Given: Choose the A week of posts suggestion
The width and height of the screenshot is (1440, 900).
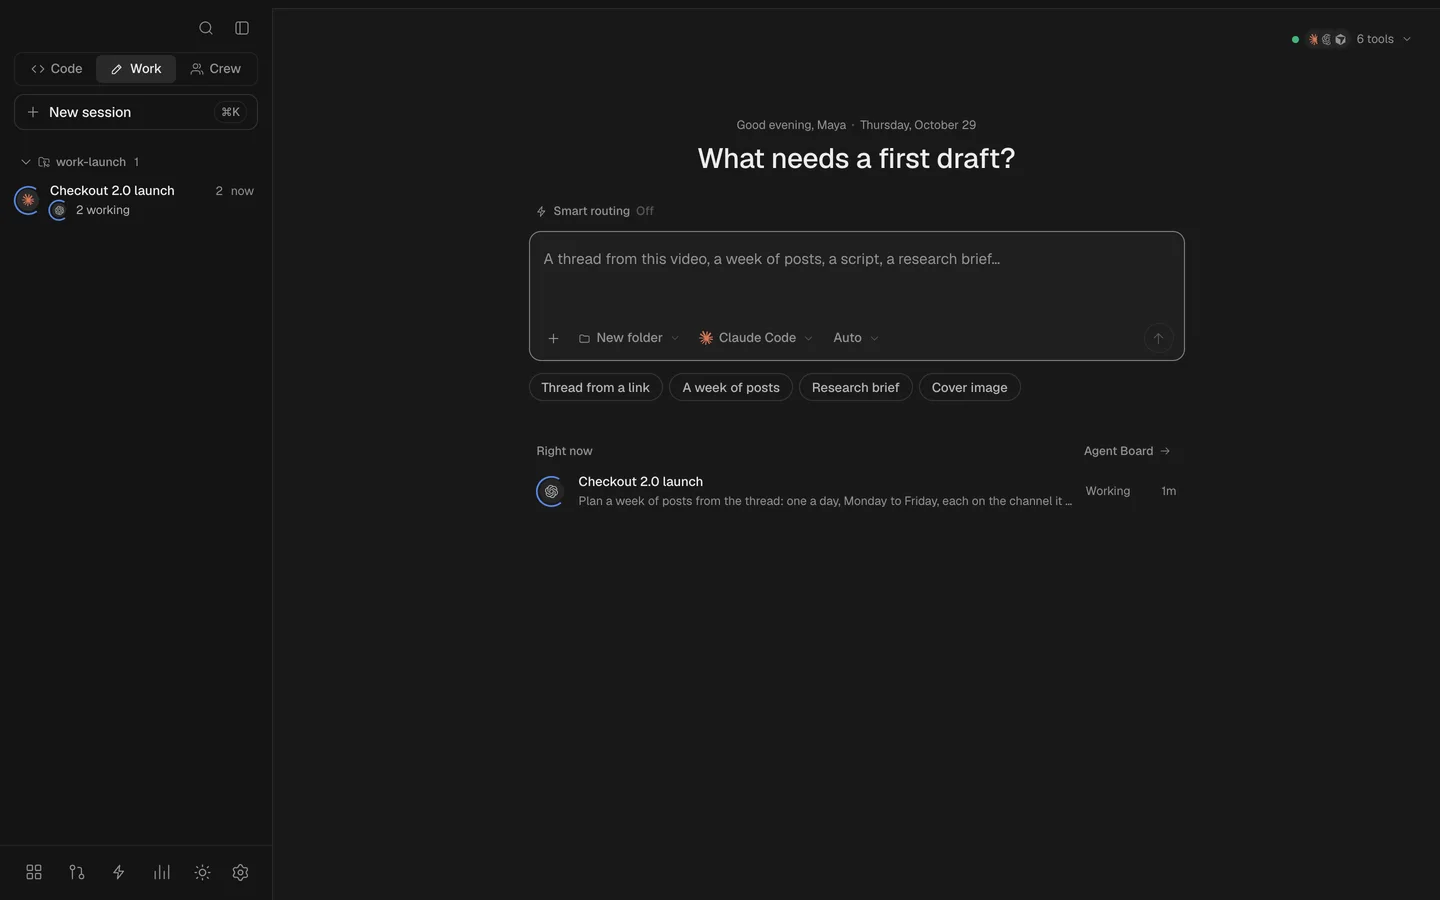Looking at the screenshot, I should (731, 388).
